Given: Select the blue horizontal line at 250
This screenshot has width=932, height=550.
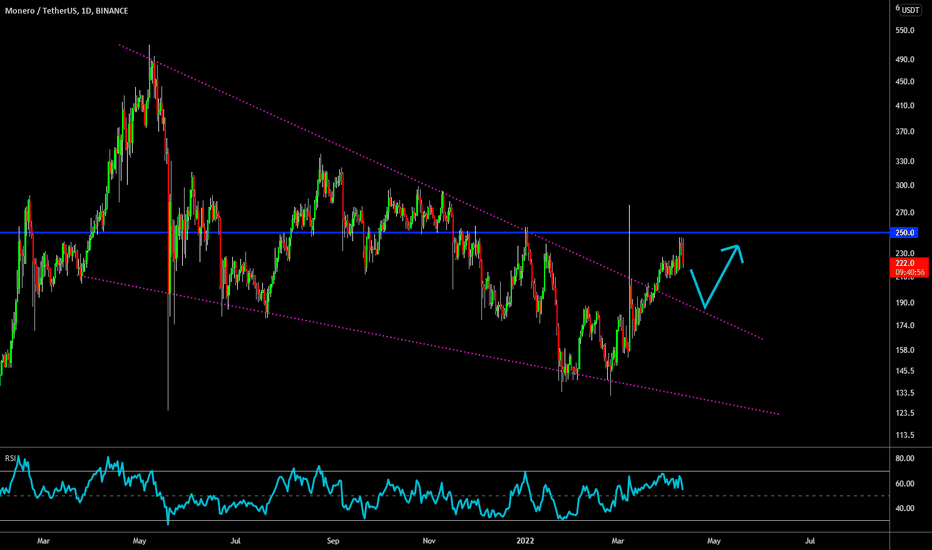Looking at the screenshot, I should point(445,232).
